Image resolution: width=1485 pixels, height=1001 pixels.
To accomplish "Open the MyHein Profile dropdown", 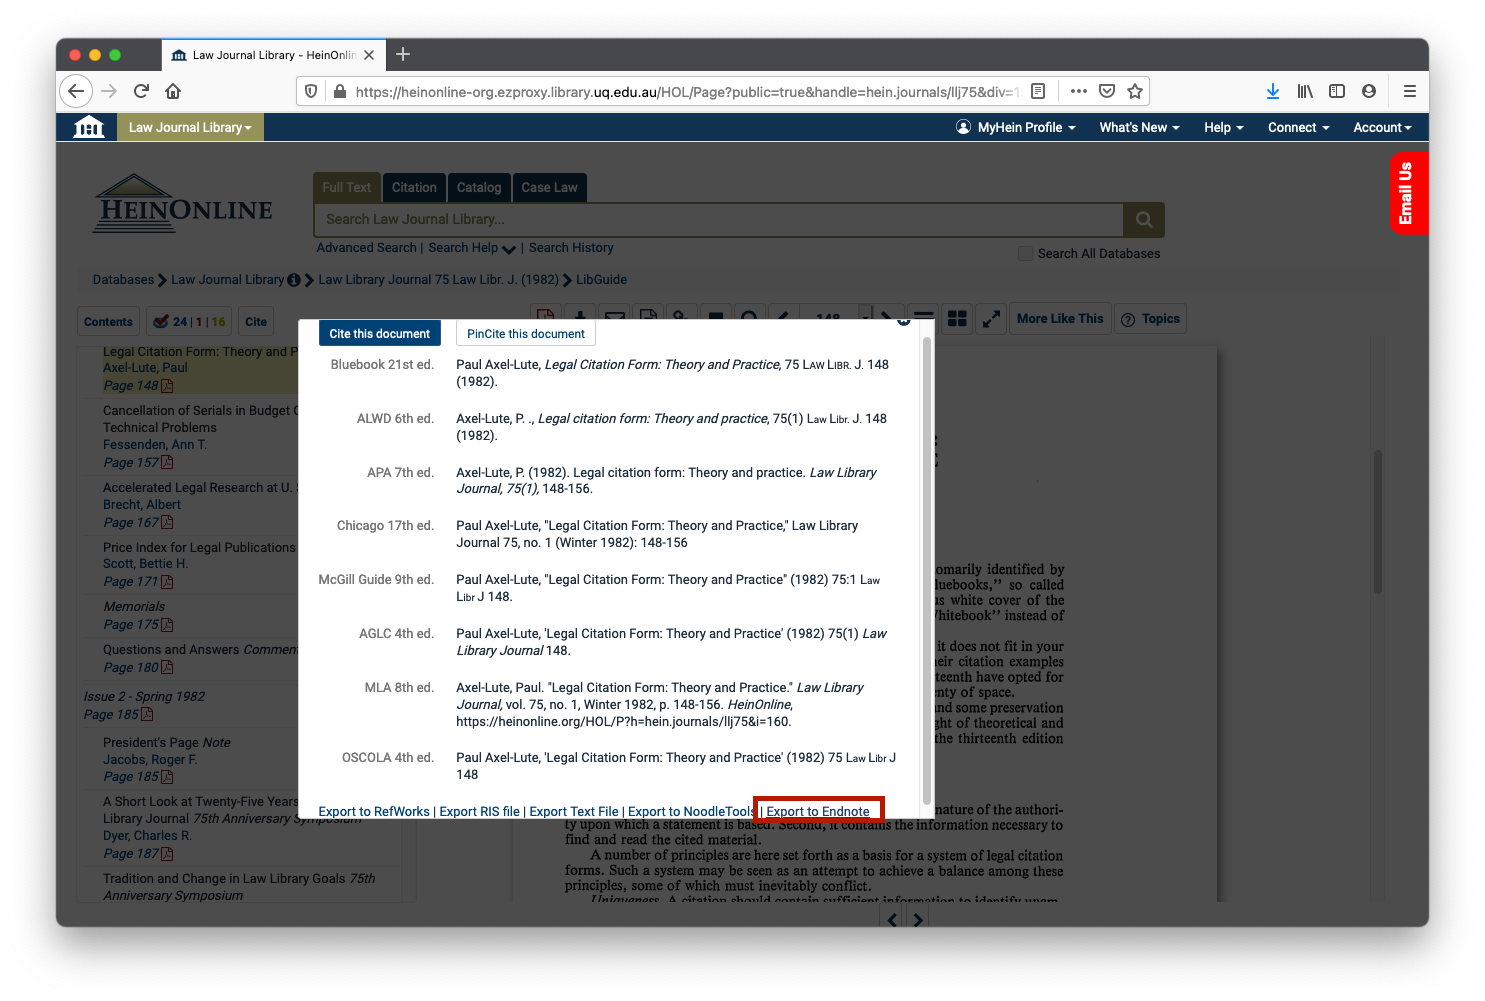I will [x=1015, y=127].
